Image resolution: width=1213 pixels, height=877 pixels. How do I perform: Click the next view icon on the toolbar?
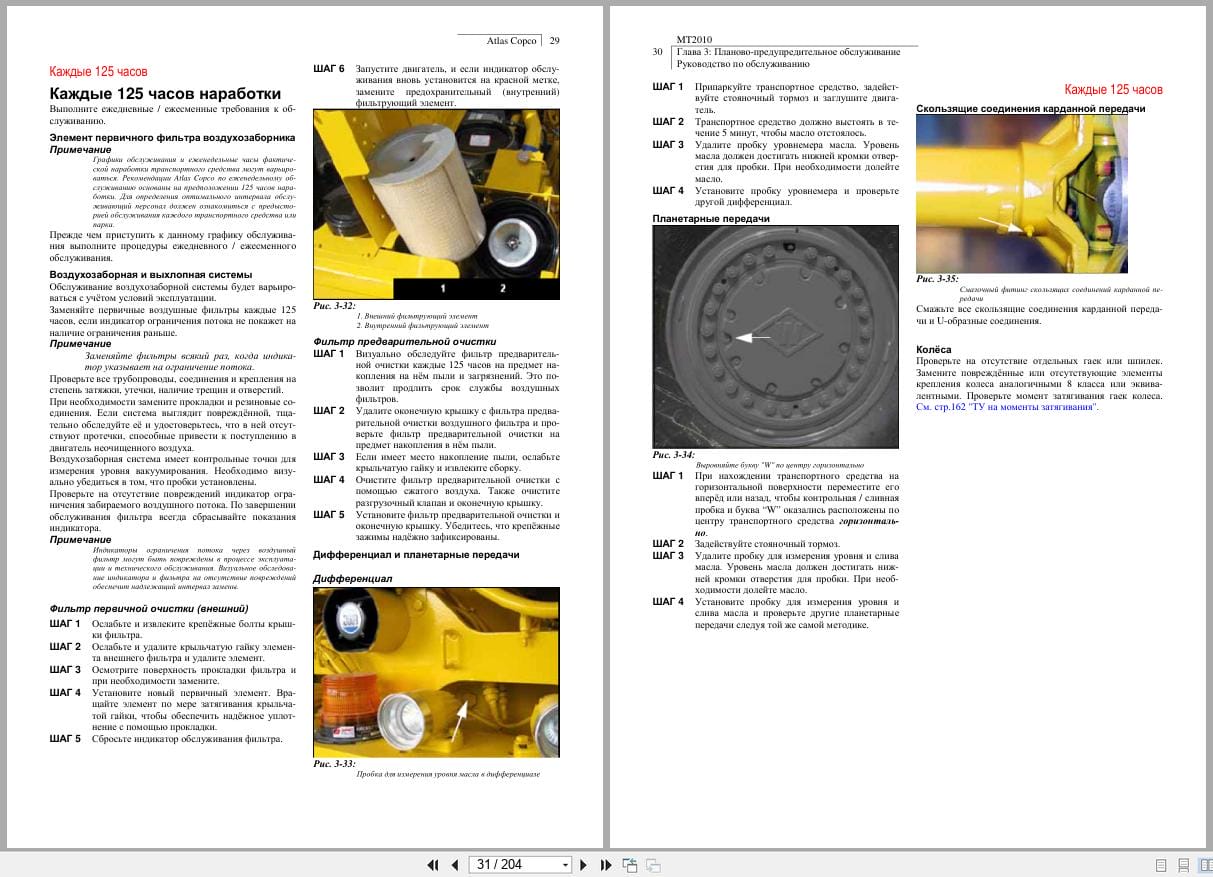(x=656, y=864)
